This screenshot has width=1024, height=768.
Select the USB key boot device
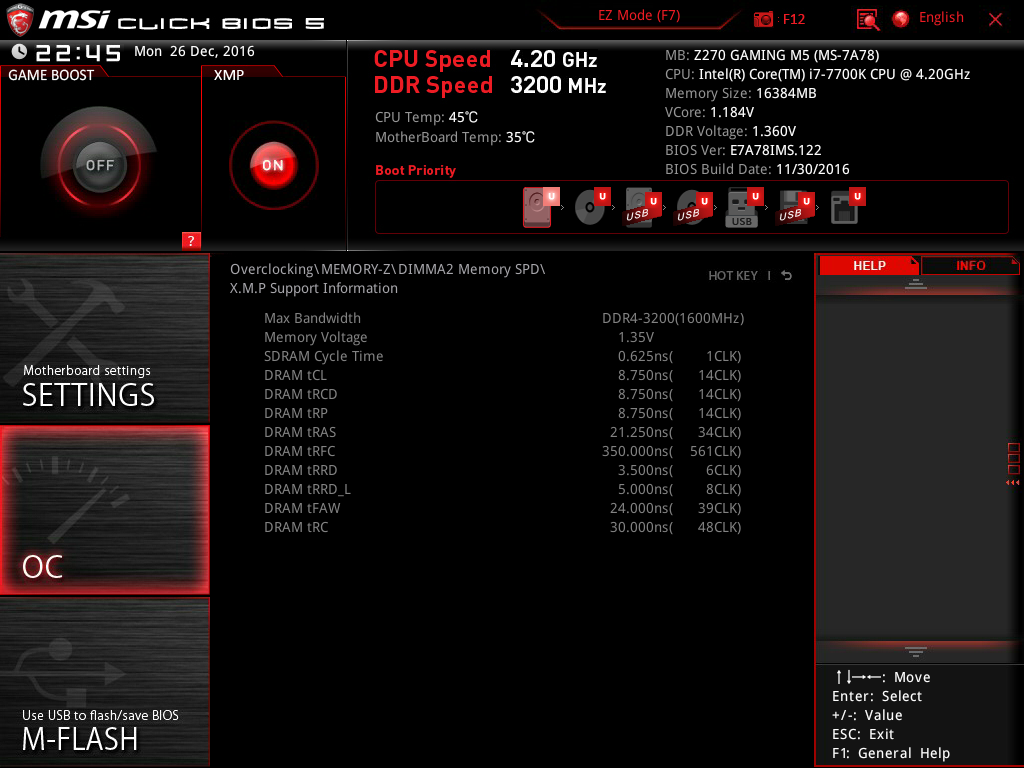pos(744,208)
